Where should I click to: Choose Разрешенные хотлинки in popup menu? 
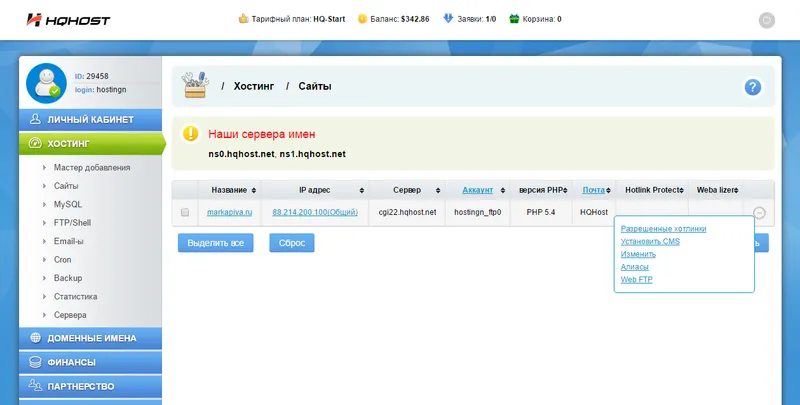pyautogui.click(x=663, y=229)
